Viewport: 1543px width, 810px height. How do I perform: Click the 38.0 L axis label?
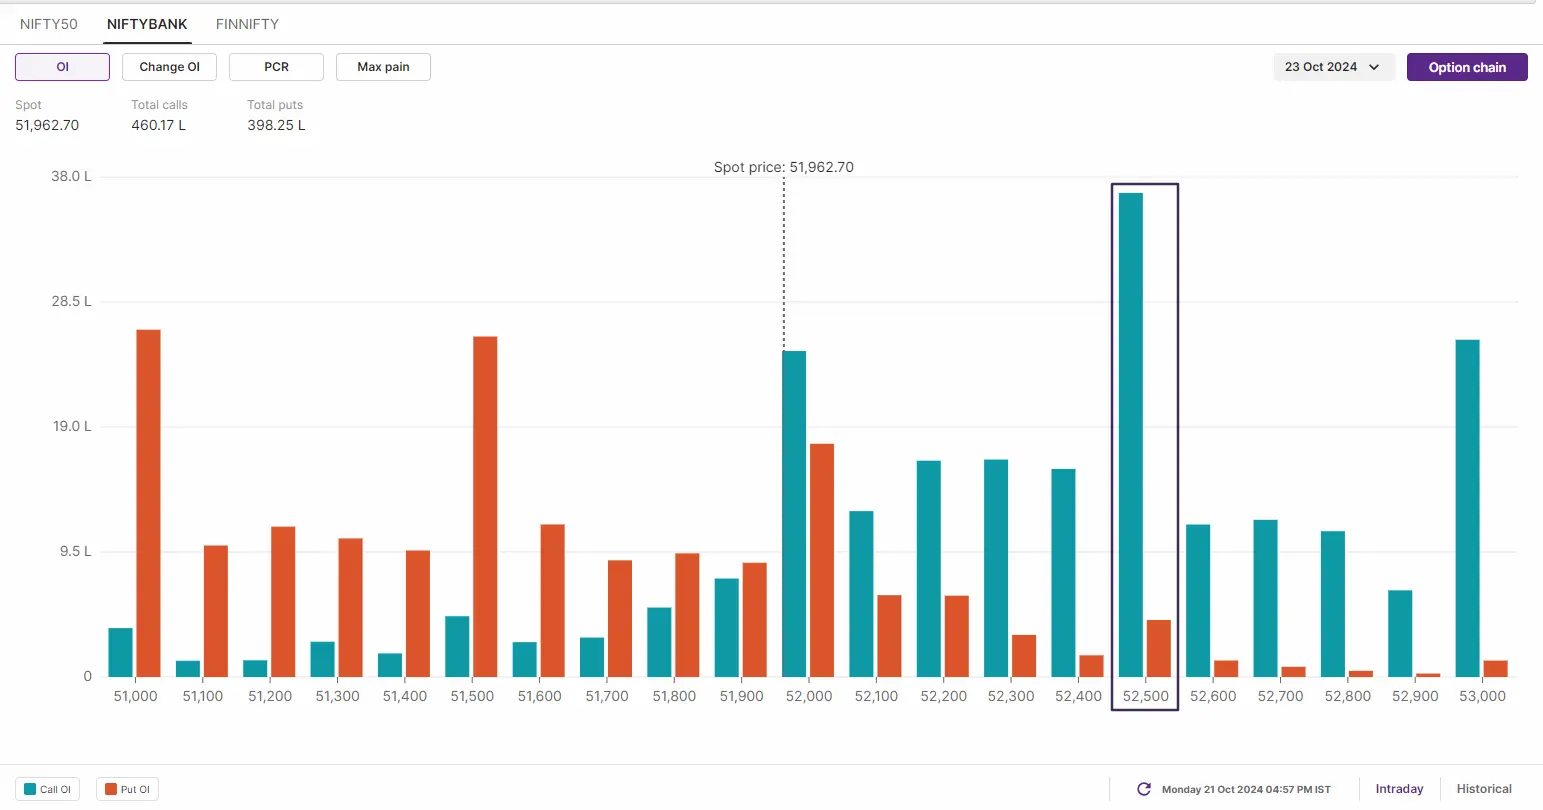[71, 176]
